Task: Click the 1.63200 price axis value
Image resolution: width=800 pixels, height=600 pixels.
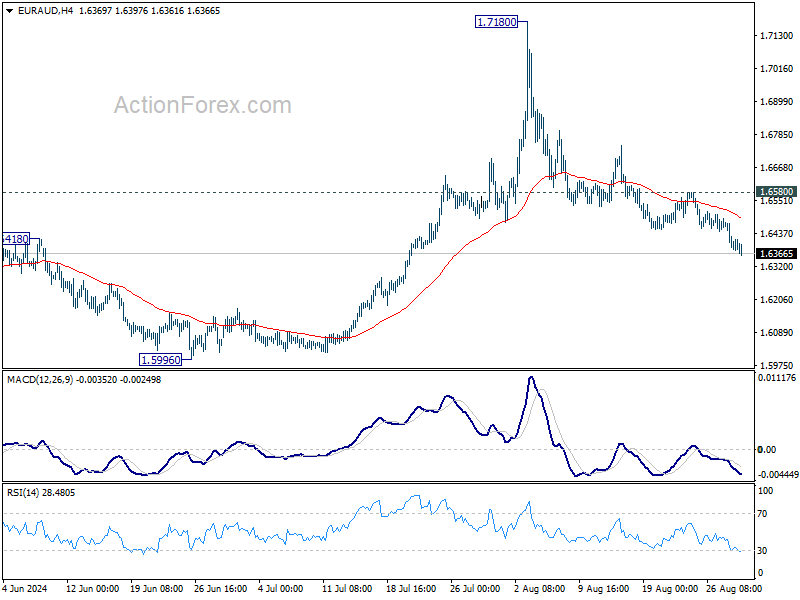Action: point(777,267)
